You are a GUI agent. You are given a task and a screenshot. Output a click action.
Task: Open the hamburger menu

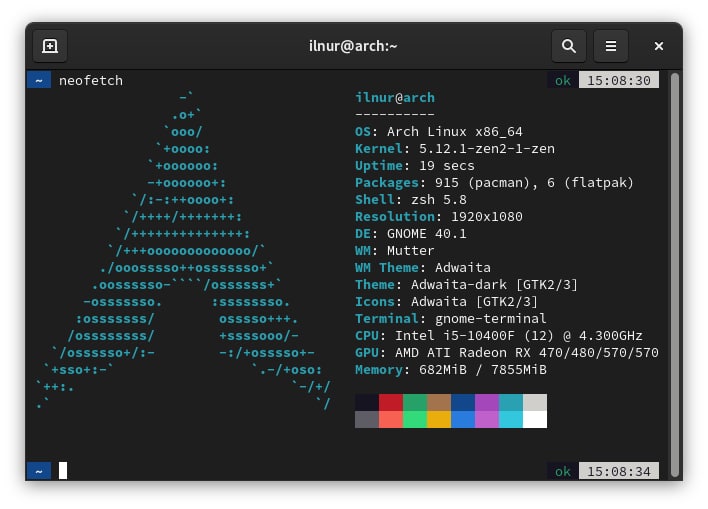pos(610,46)
